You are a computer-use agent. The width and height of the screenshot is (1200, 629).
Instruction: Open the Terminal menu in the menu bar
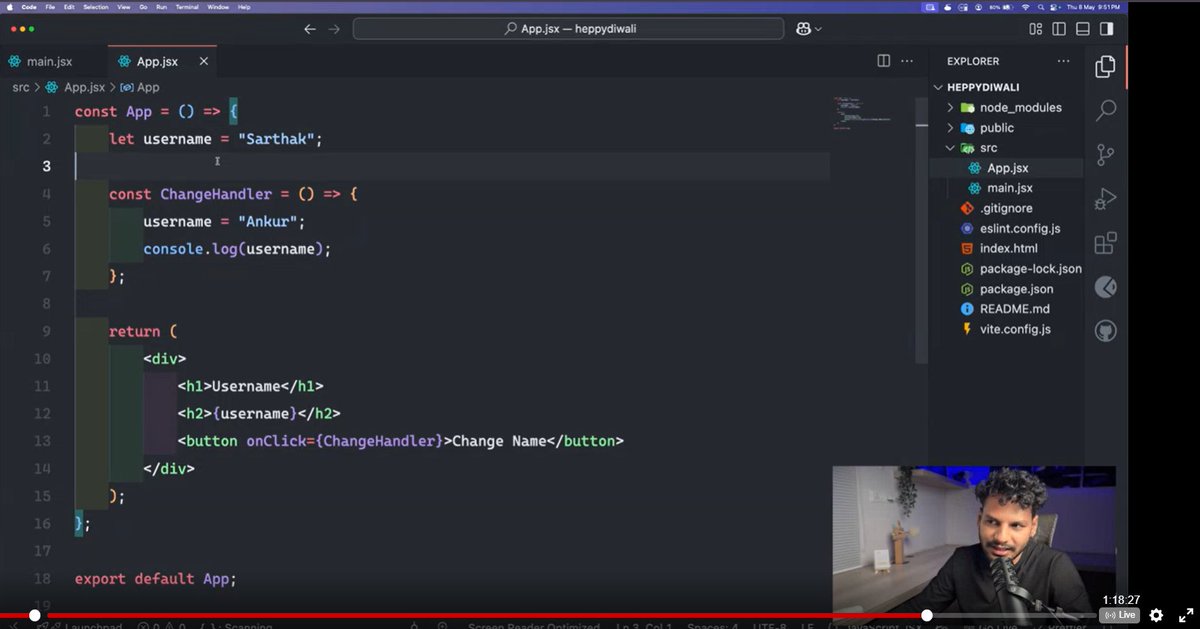tap(187, 6)
